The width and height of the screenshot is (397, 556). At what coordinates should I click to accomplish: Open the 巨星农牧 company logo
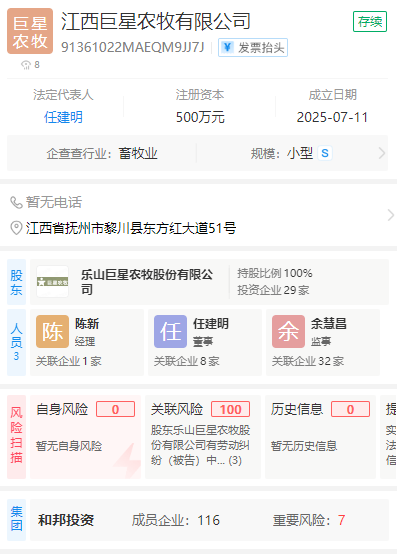coord(30,31)
